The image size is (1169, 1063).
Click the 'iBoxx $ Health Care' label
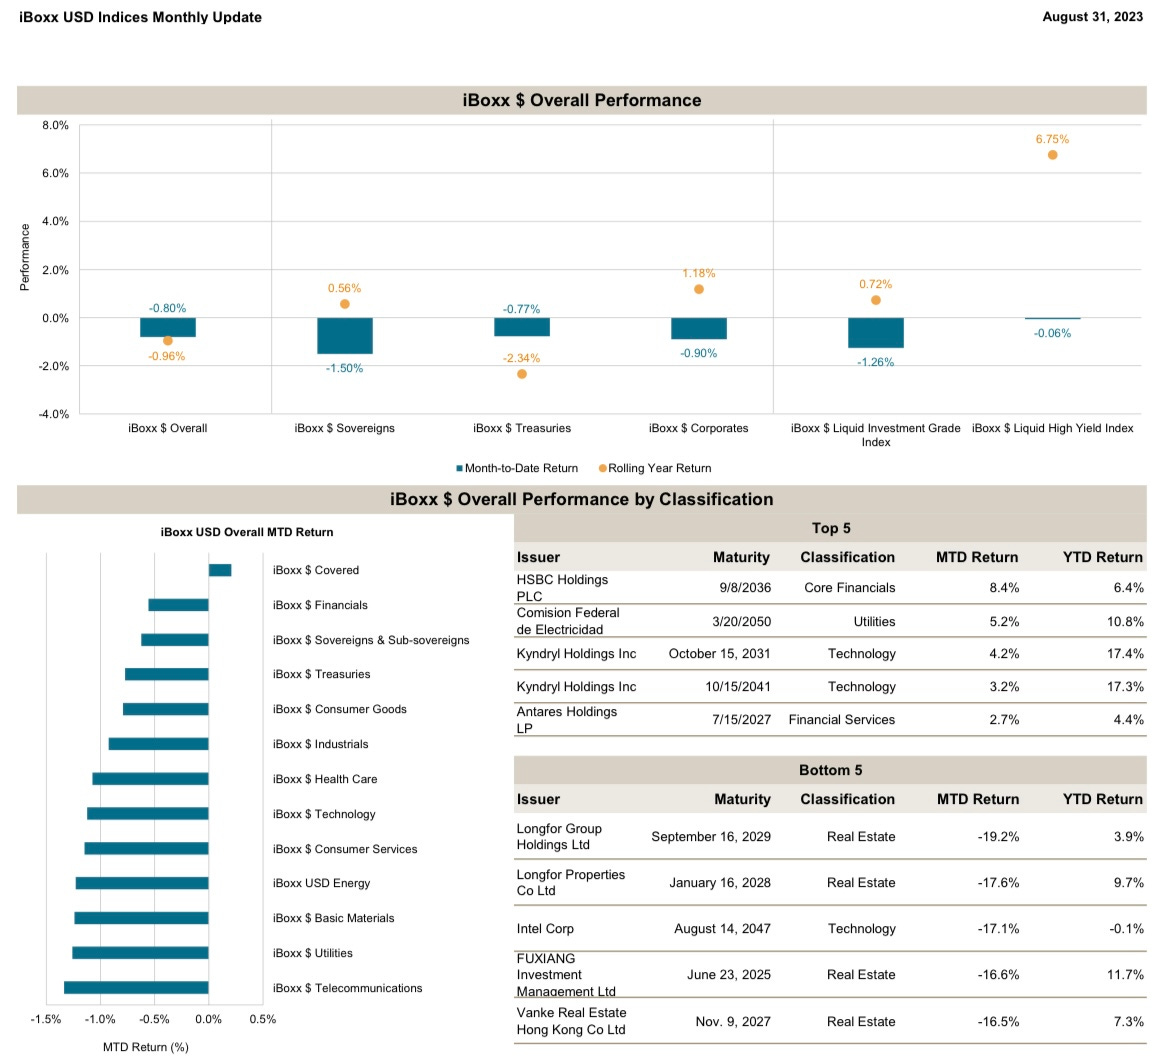tap(324, 779)
